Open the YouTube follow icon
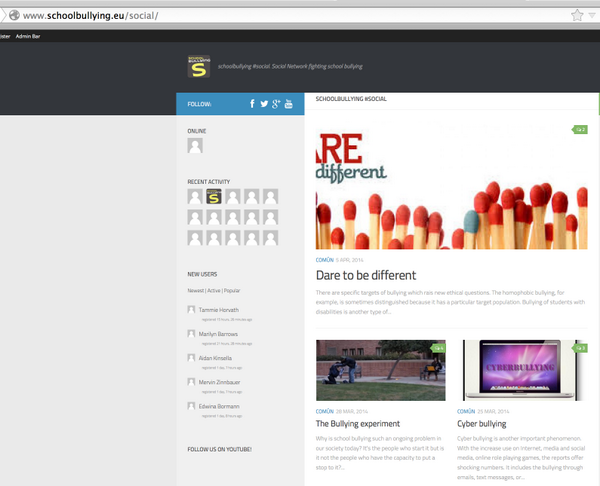 [x=289, y=104]
